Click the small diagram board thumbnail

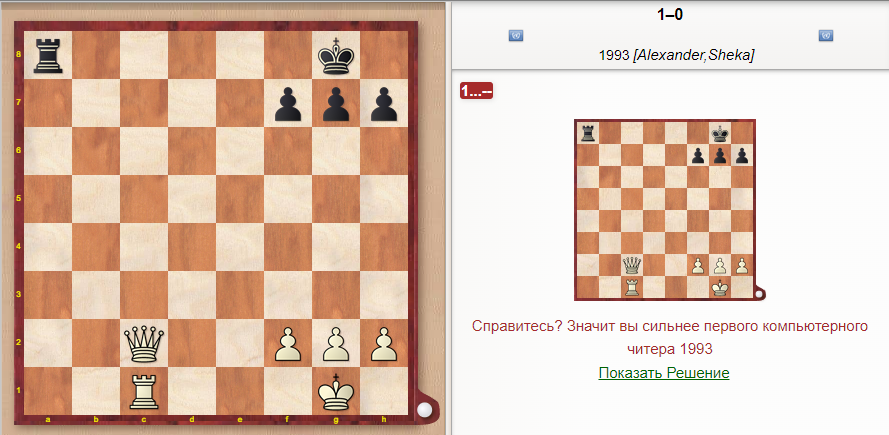click(664, 209)
